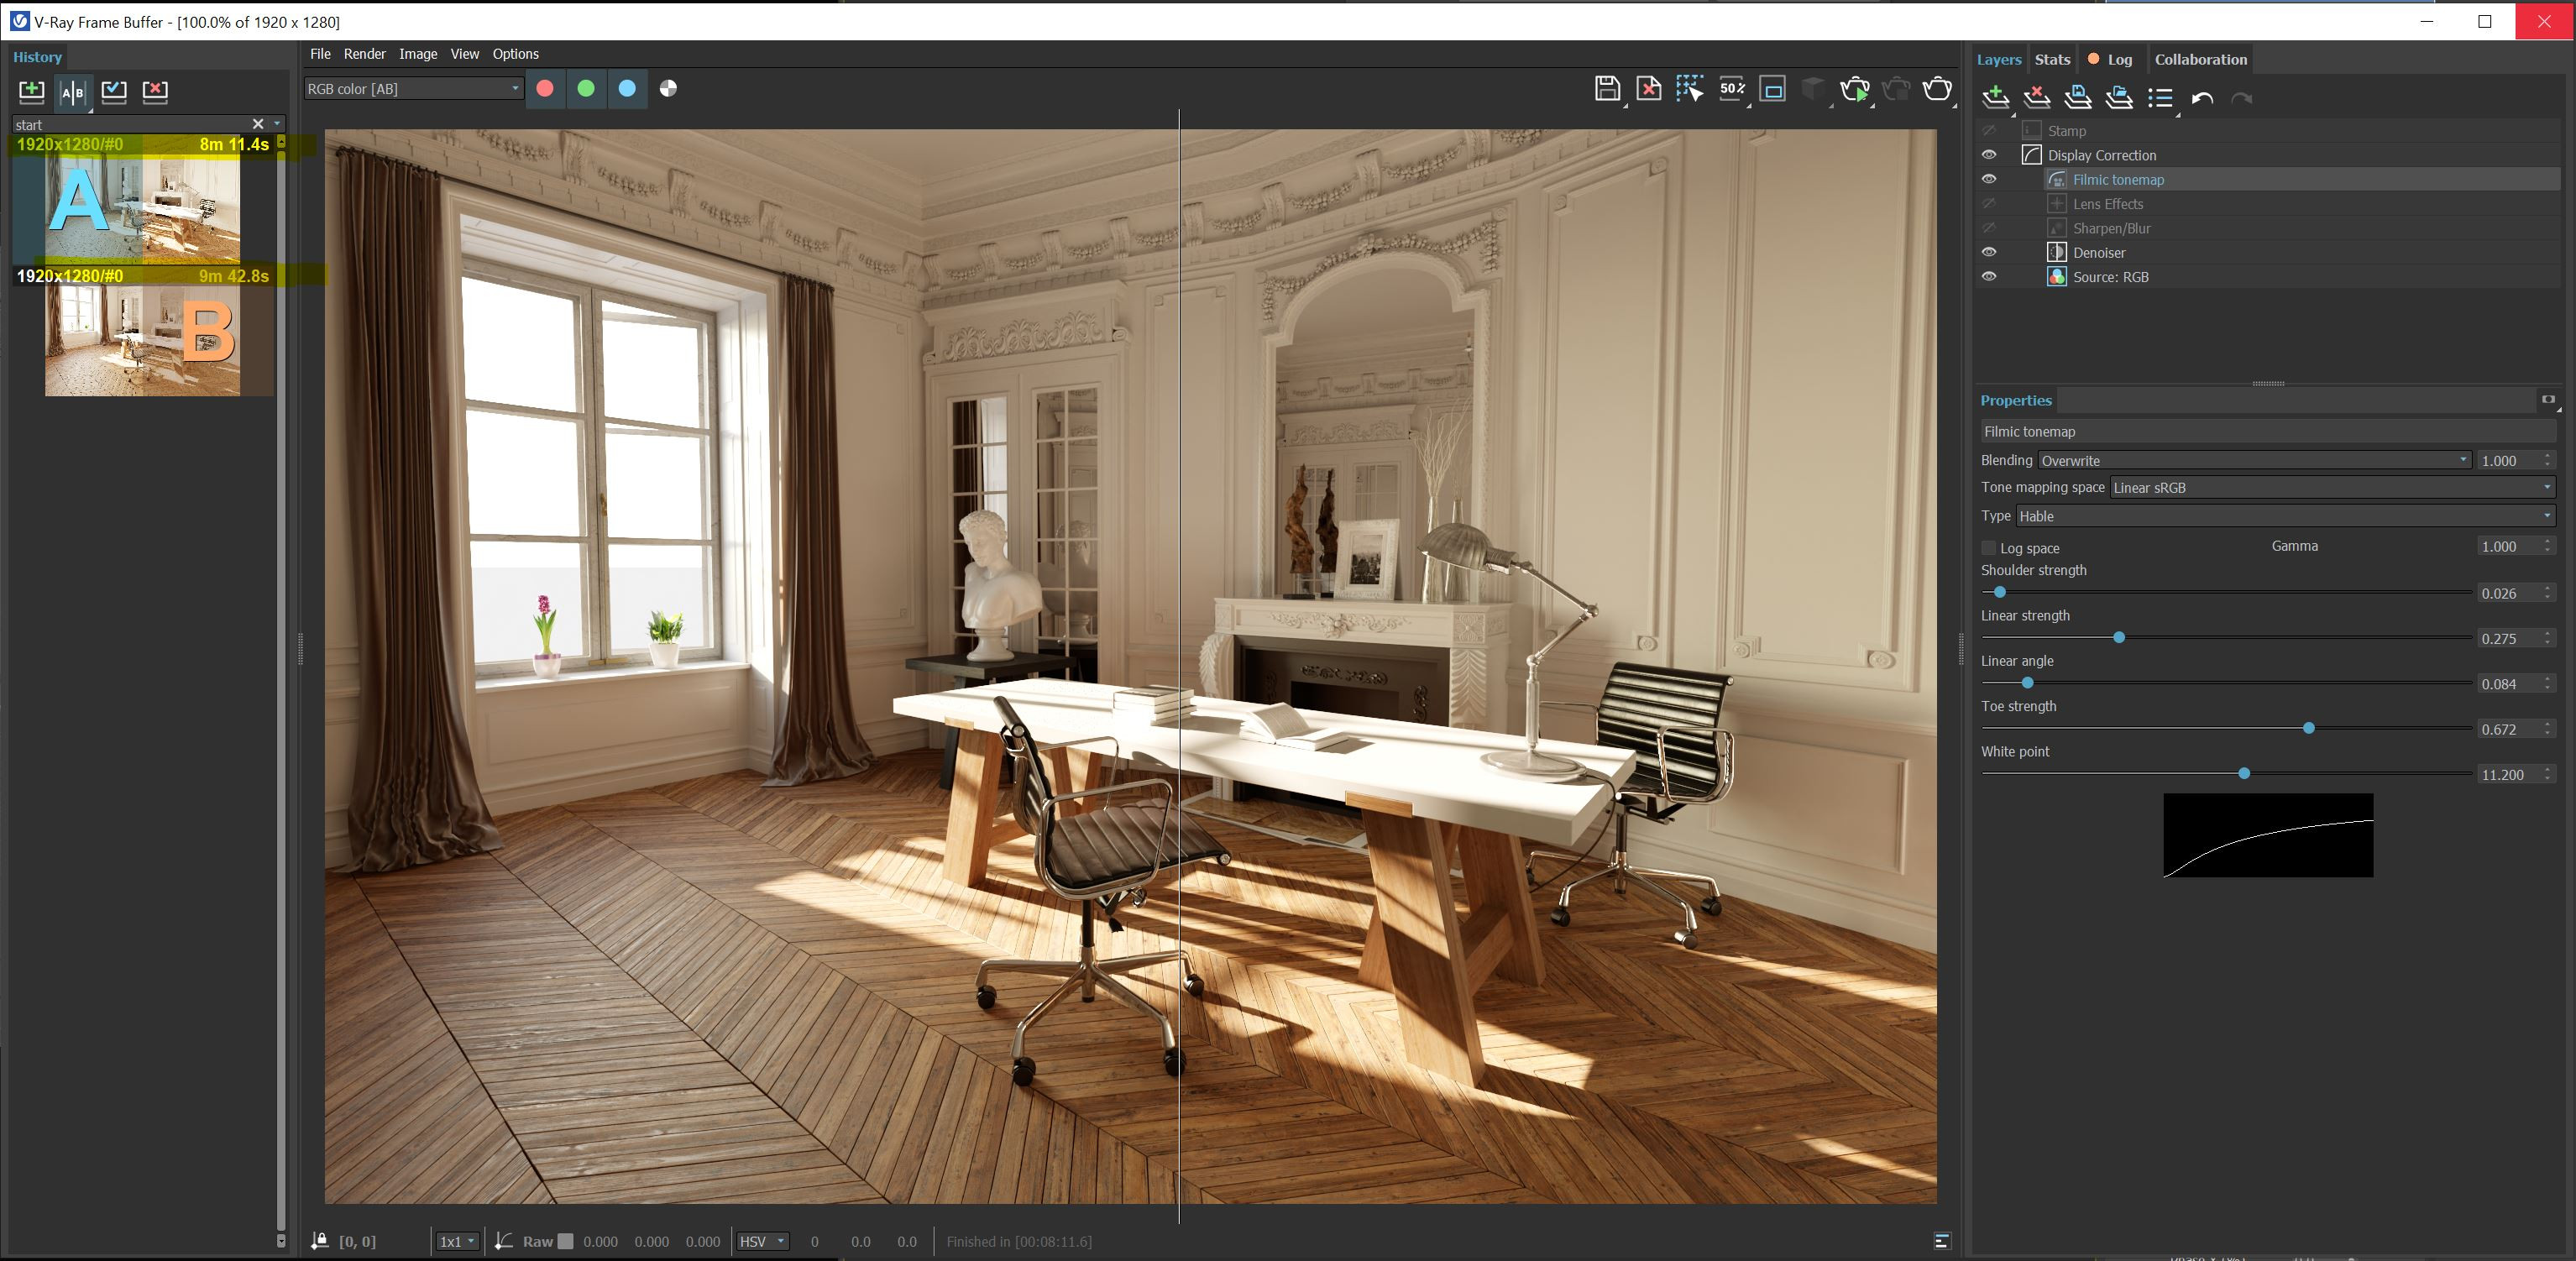Open the Render menu

tap(363, 53)
